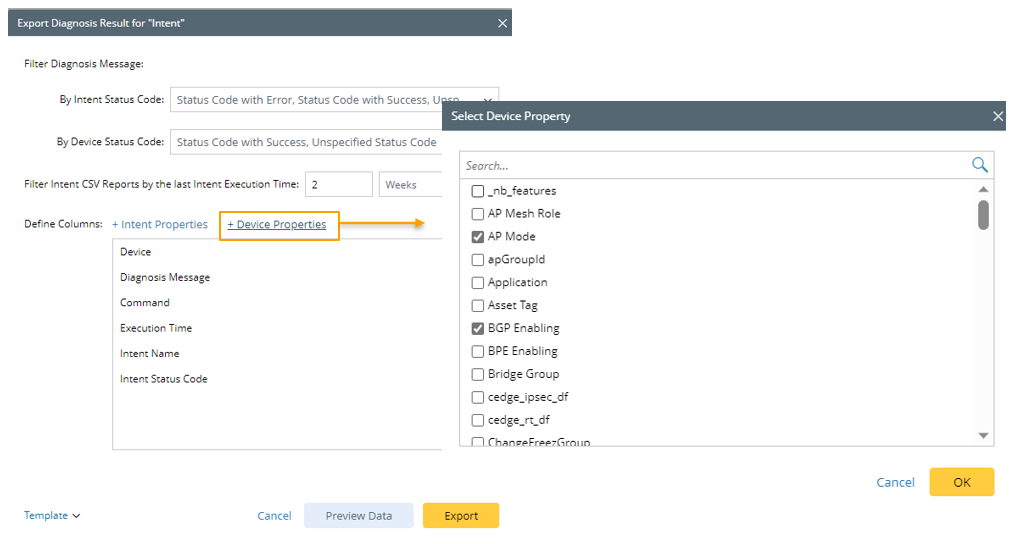Open the By Device Status Code dropdown
The height and width of the screenshot is (544, 1014).
[x=306, y=142]
